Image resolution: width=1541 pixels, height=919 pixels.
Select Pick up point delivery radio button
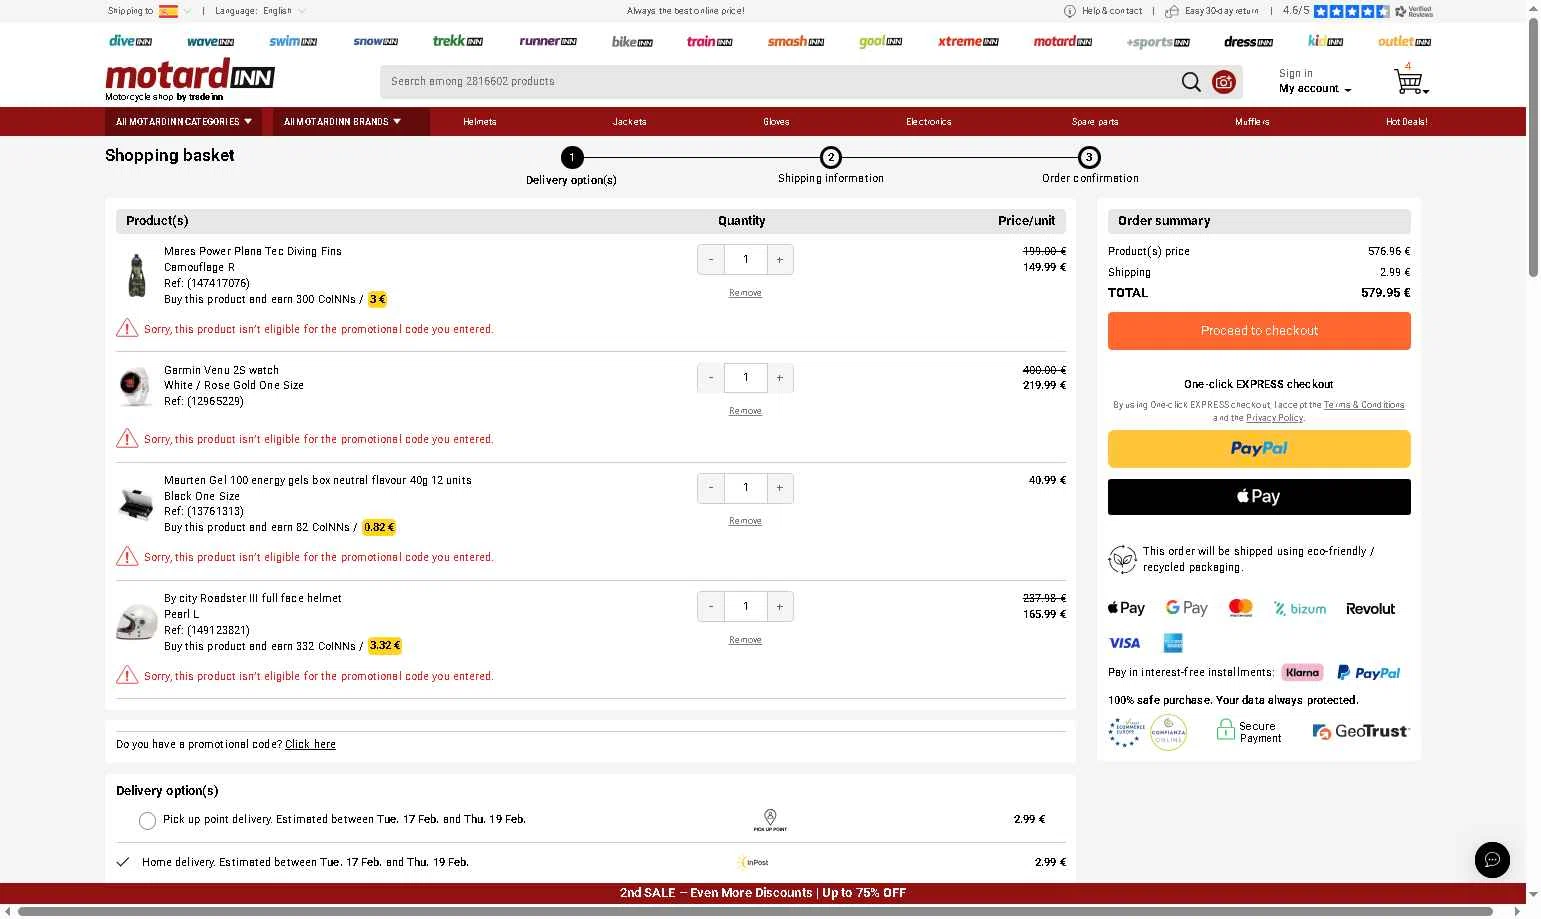click(147, 821)
